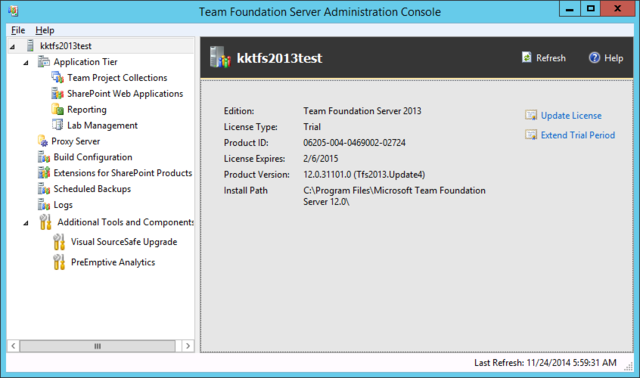The height and width of the screenshot is (378, 640).
Task: Select the kktfs2013test root label
Action: (65, 46)
